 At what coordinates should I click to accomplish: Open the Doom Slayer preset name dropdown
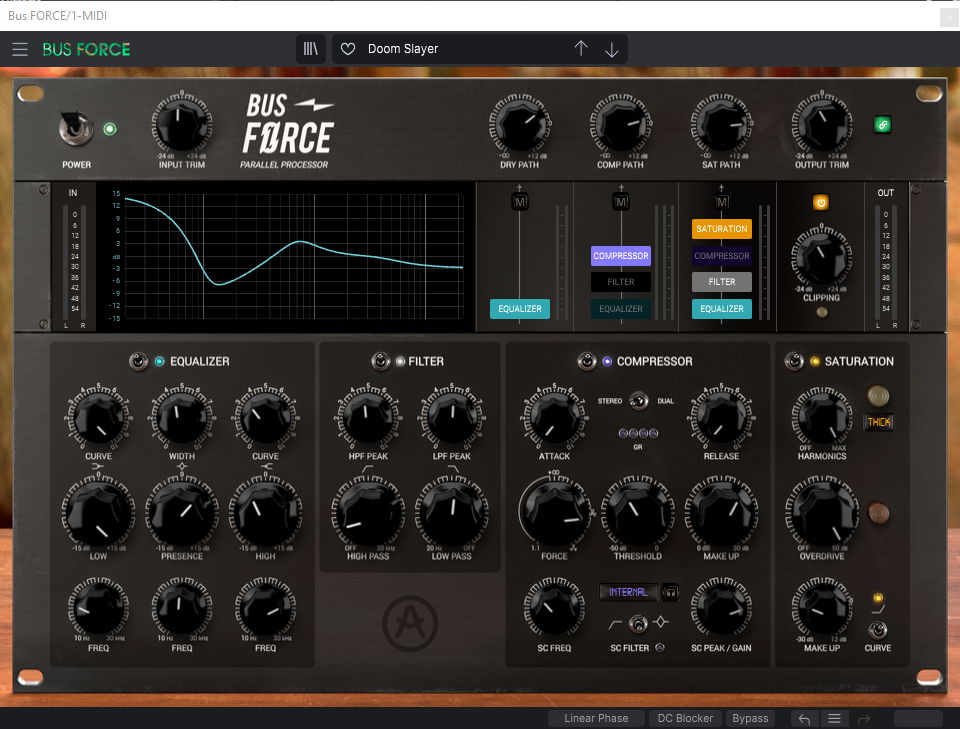pyautogui.click(x=450, y=49)
